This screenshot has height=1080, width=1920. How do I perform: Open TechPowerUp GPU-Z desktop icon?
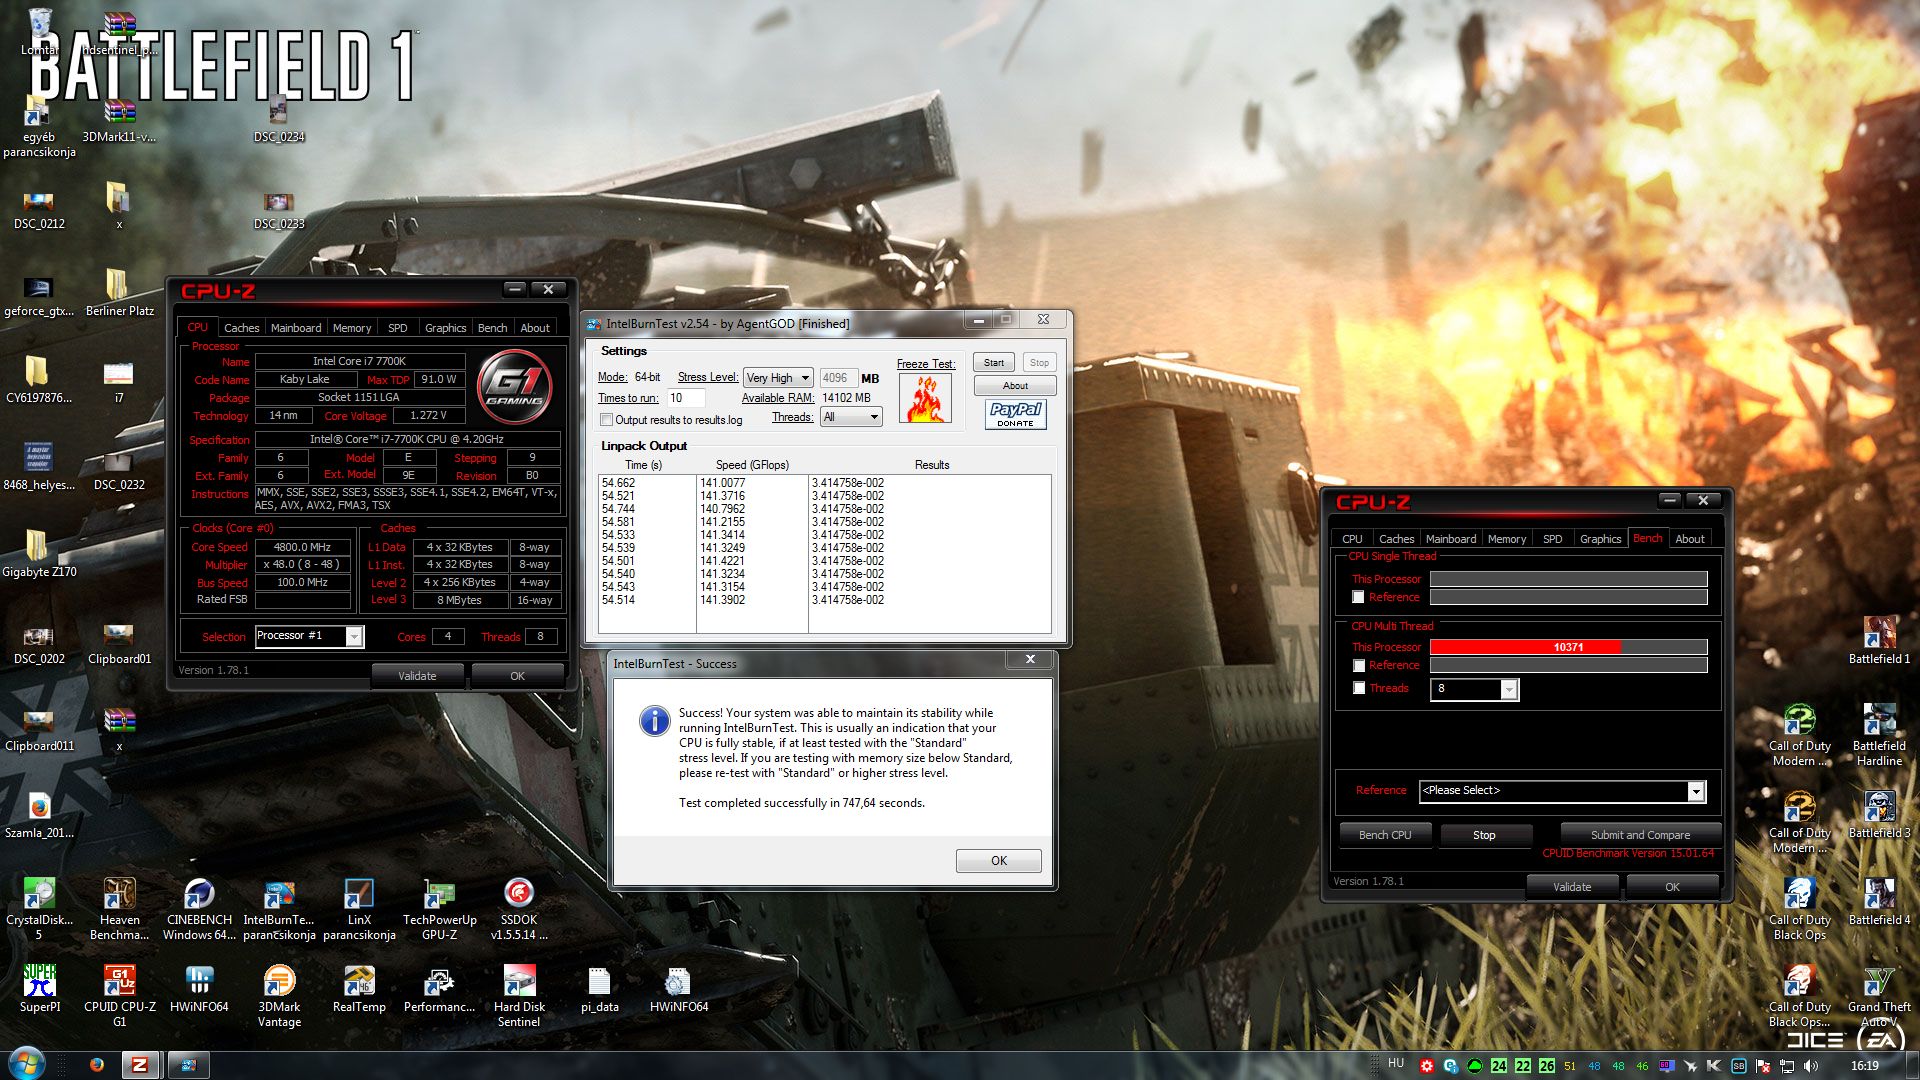pos(439,895)
